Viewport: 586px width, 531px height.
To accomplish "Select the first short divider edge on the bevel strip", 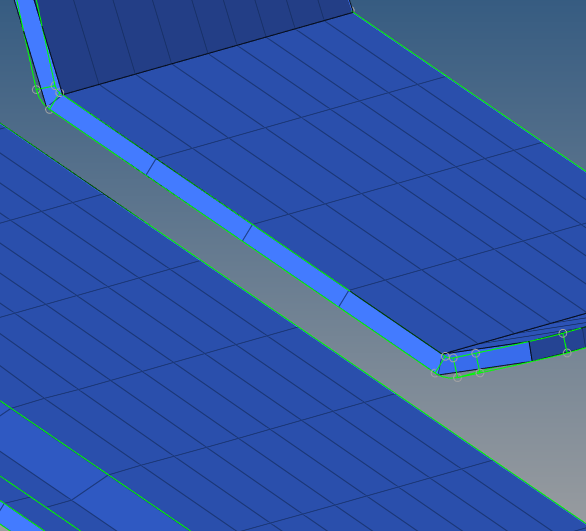I will (x=151, y=167).
